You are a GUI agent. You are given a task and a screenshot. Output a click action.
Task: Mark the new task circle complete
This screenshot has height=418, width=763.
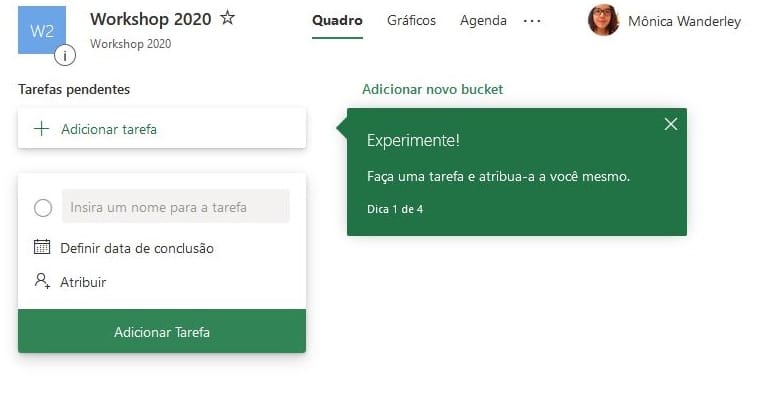coord(43,208)
